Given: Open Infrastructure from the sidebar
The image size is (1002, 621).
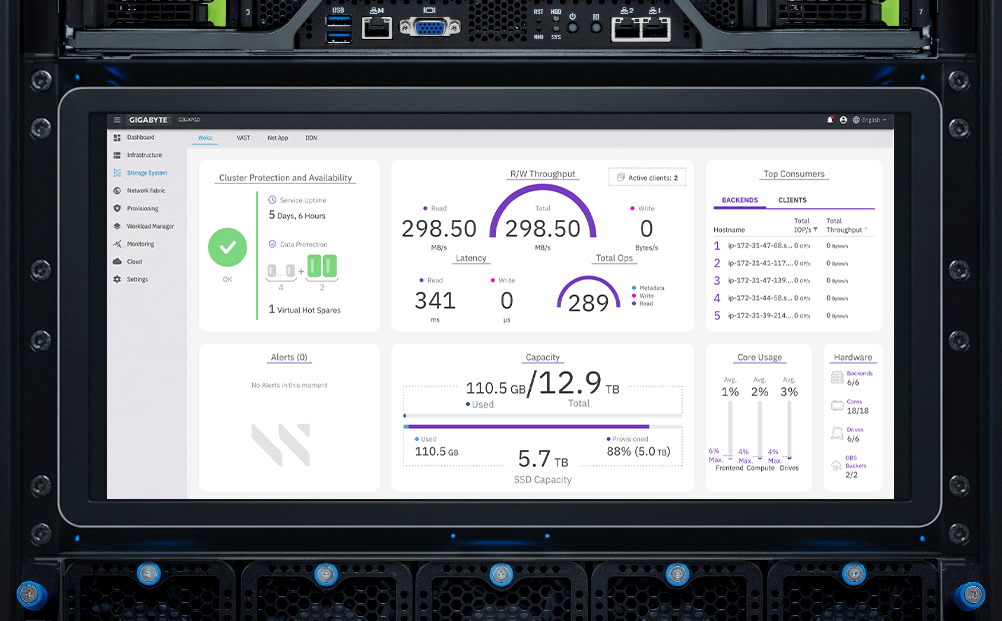Looking at the screenshot, I should point(117,155).
